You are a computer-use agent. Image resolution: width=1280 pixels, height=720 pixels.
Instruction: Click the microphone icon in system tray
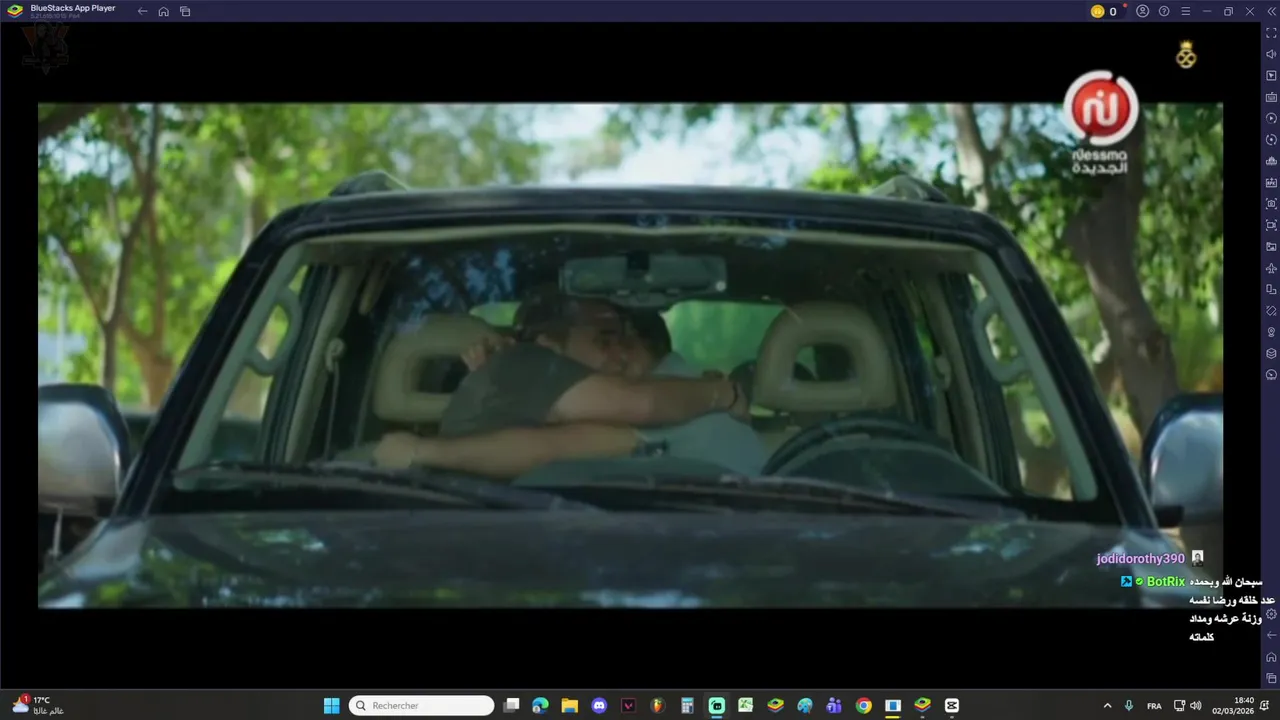[x=1129, y=705]
